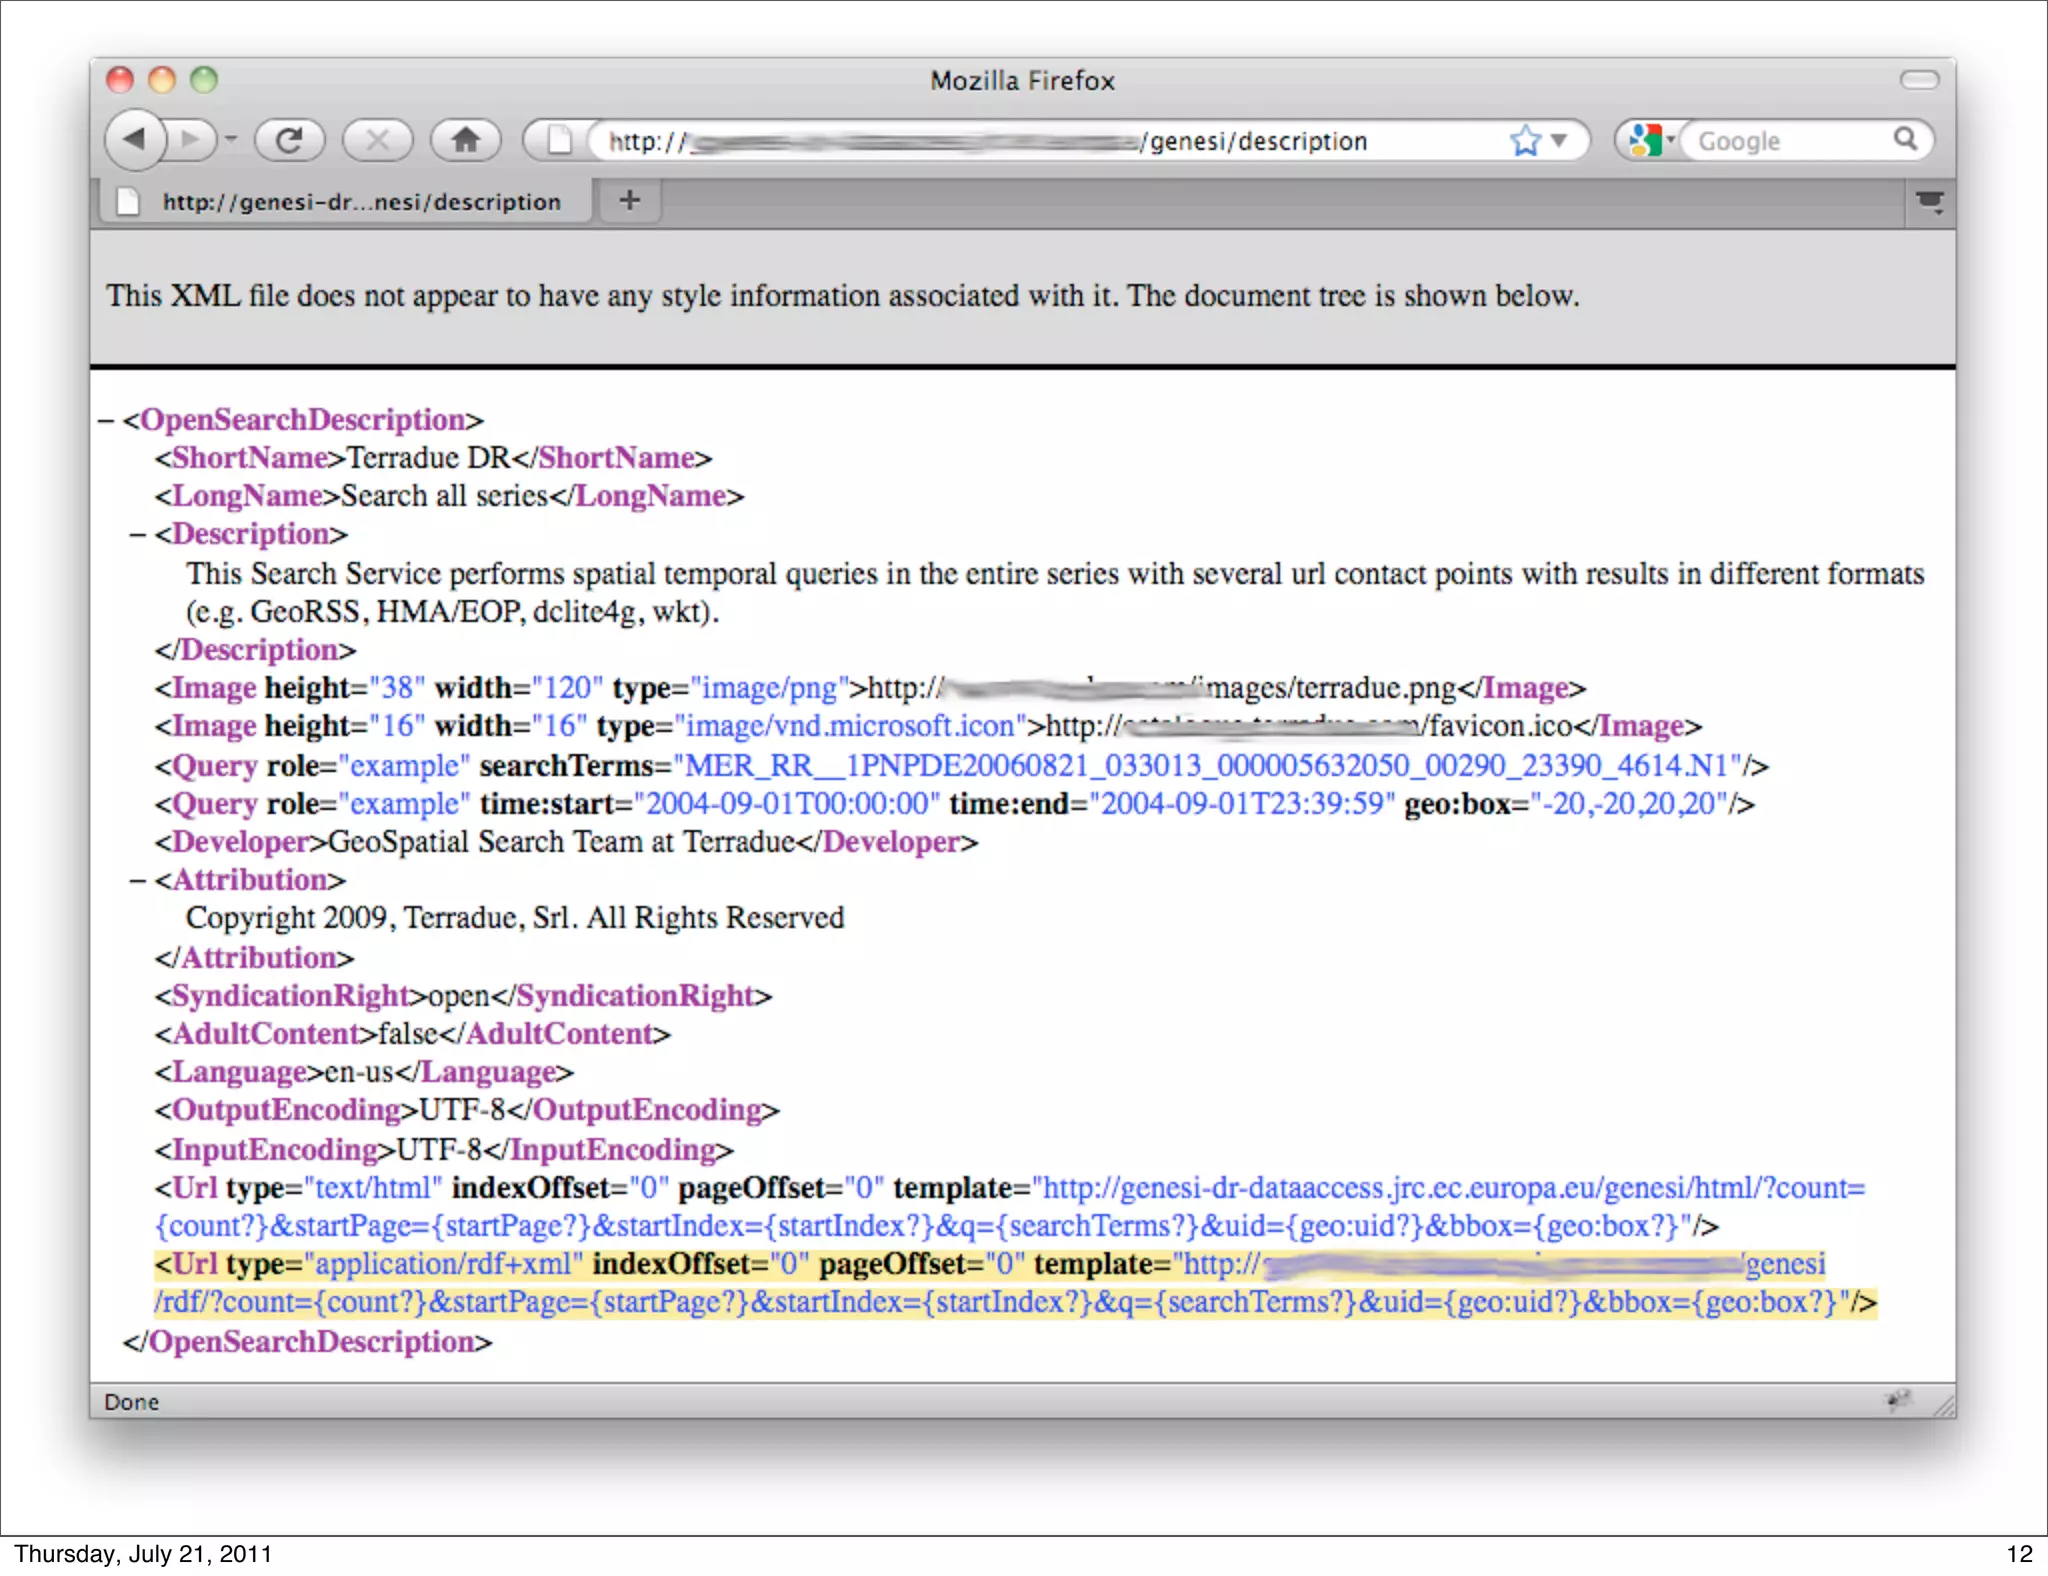Go to the Home page icon
This screenshot has width=2048, height=1576.
(465, 140)
